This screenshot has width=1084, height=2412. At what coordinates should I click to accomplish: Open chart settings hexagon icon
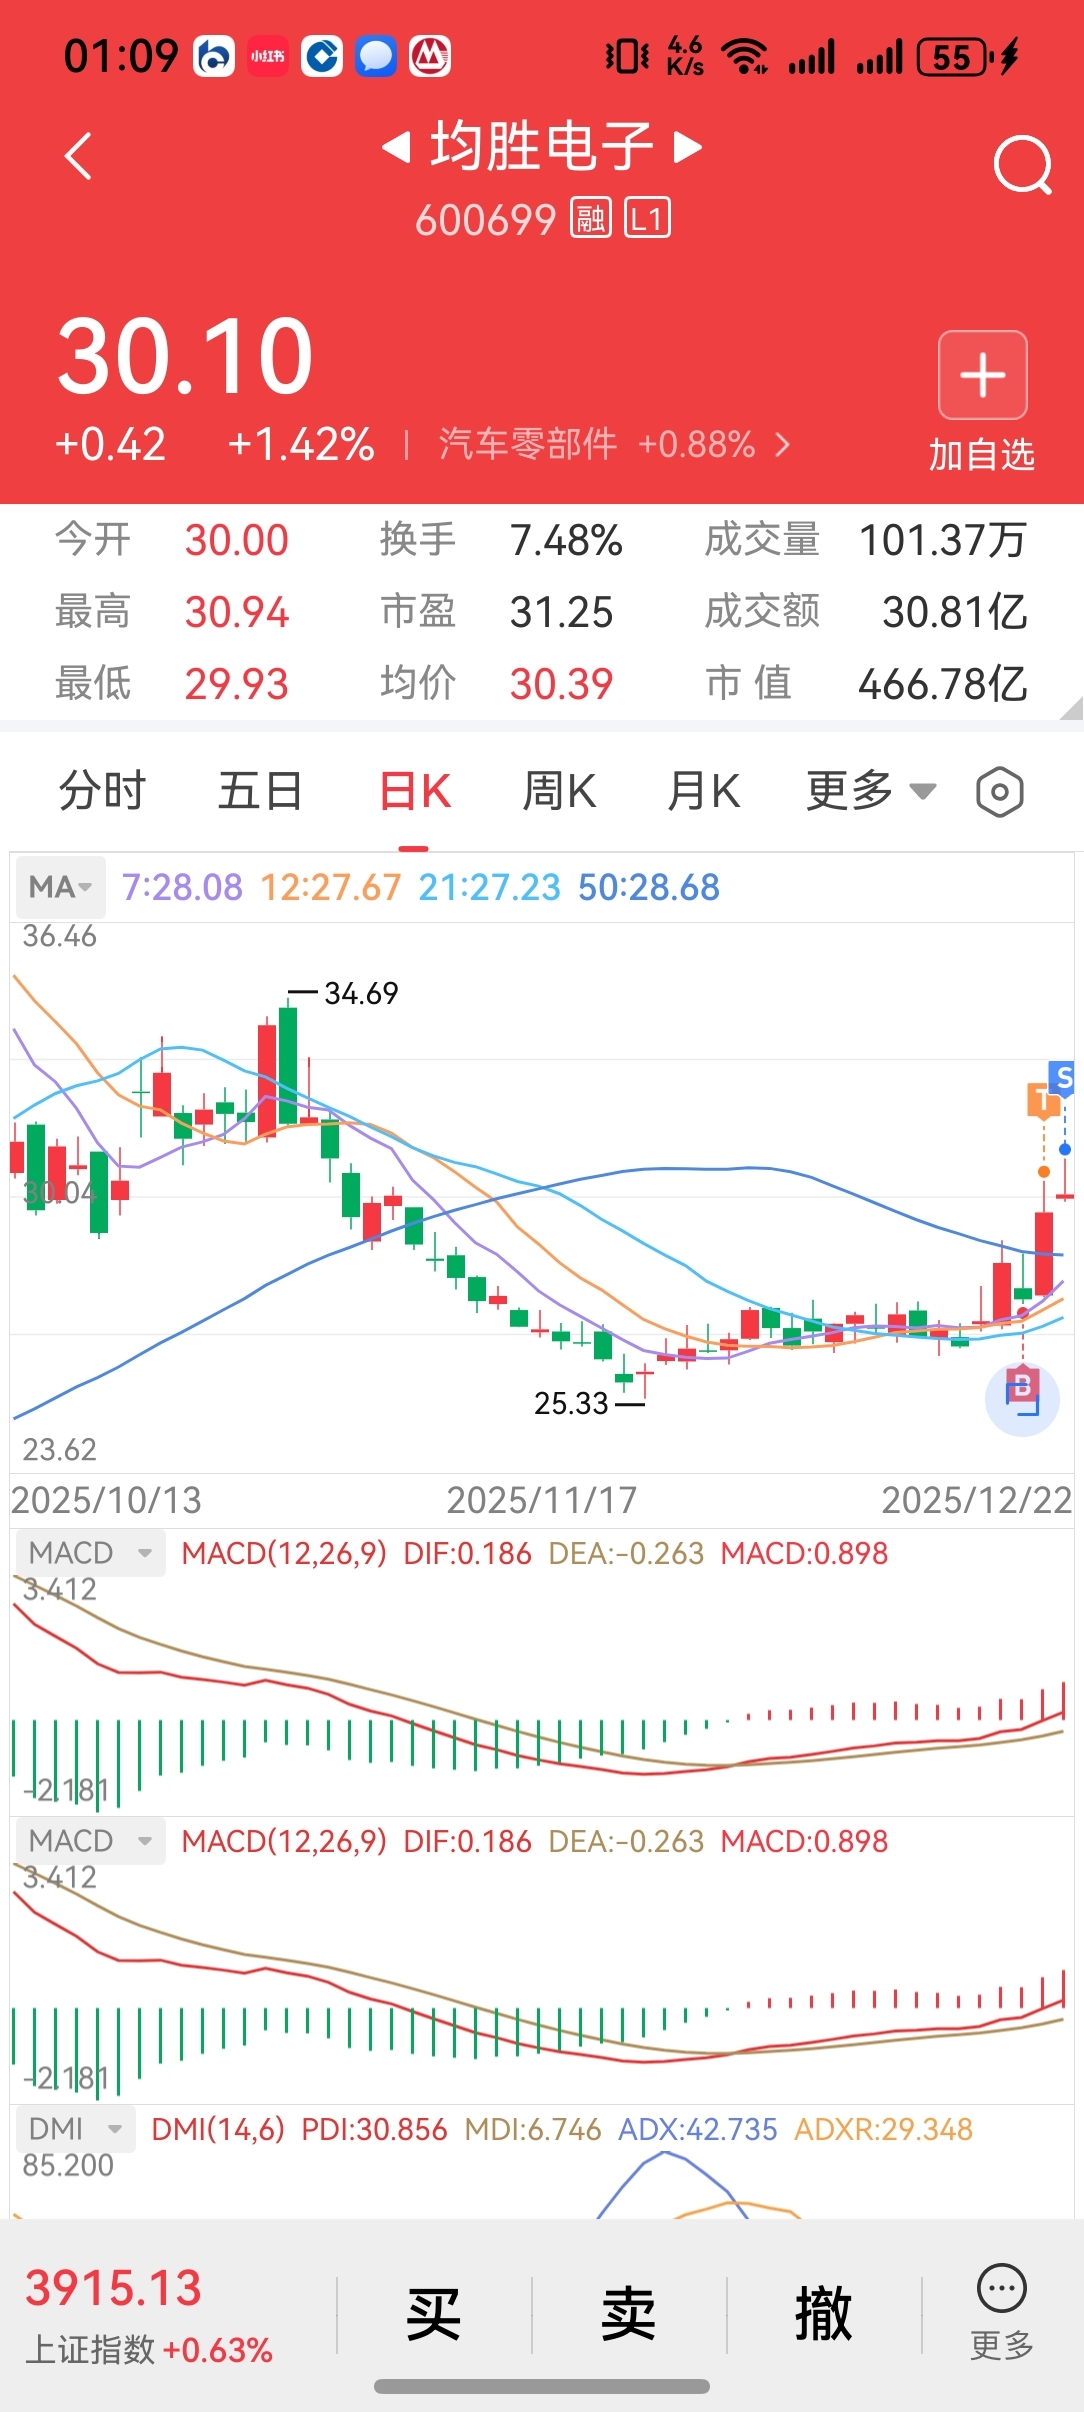click(1000, 793)
